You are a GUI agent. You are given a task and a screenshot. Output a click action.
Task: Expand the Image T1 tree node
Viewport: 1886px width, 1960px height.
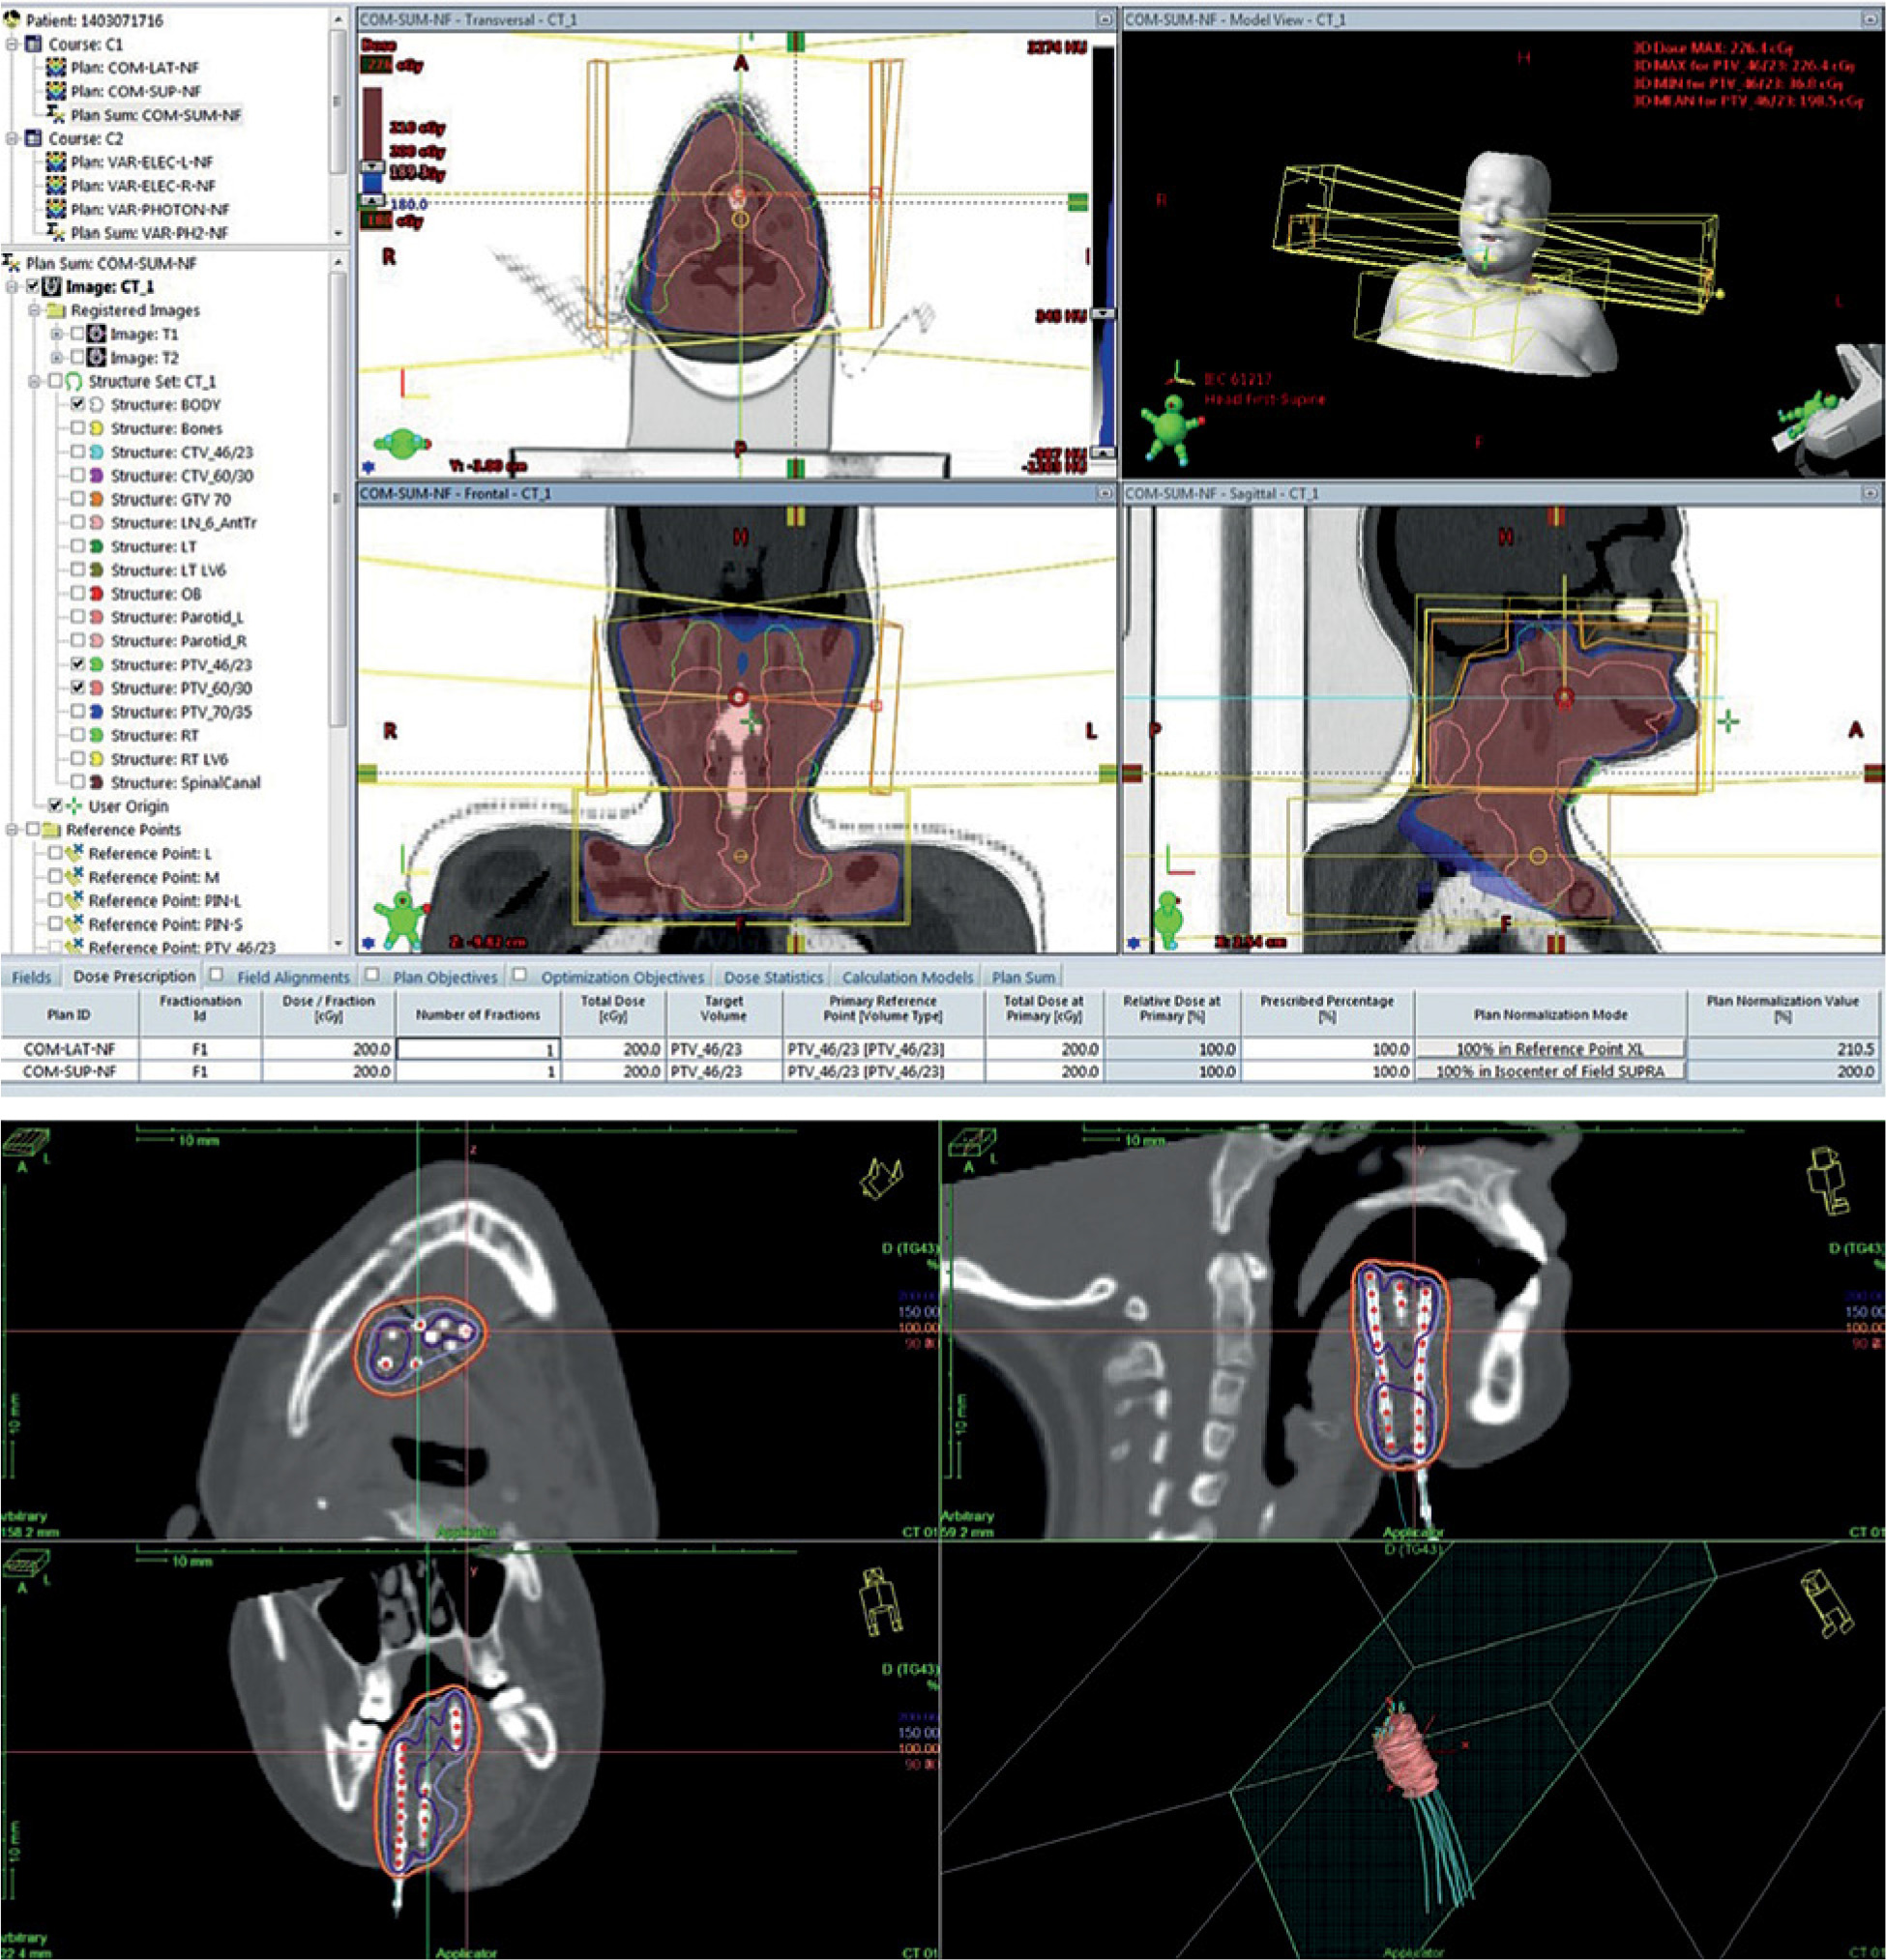[57, 334]
